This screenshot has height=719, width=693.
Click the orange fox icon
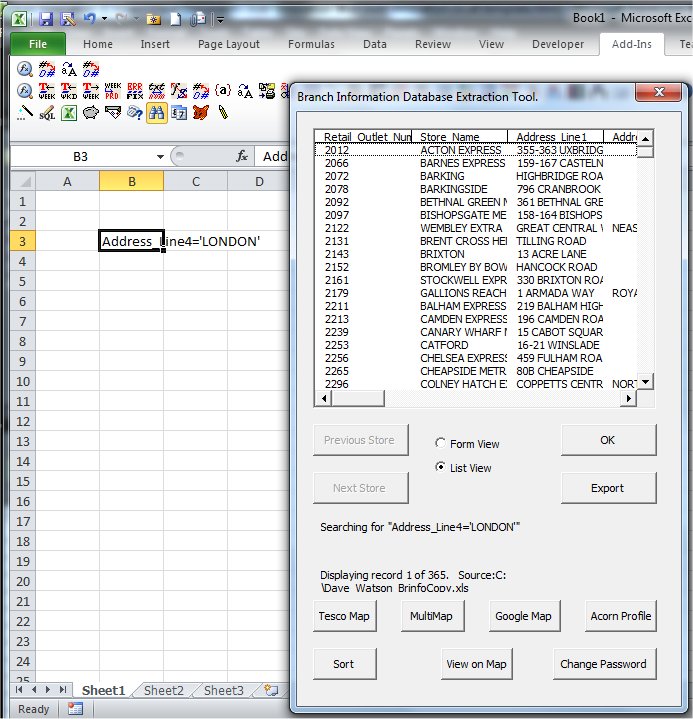201,113
